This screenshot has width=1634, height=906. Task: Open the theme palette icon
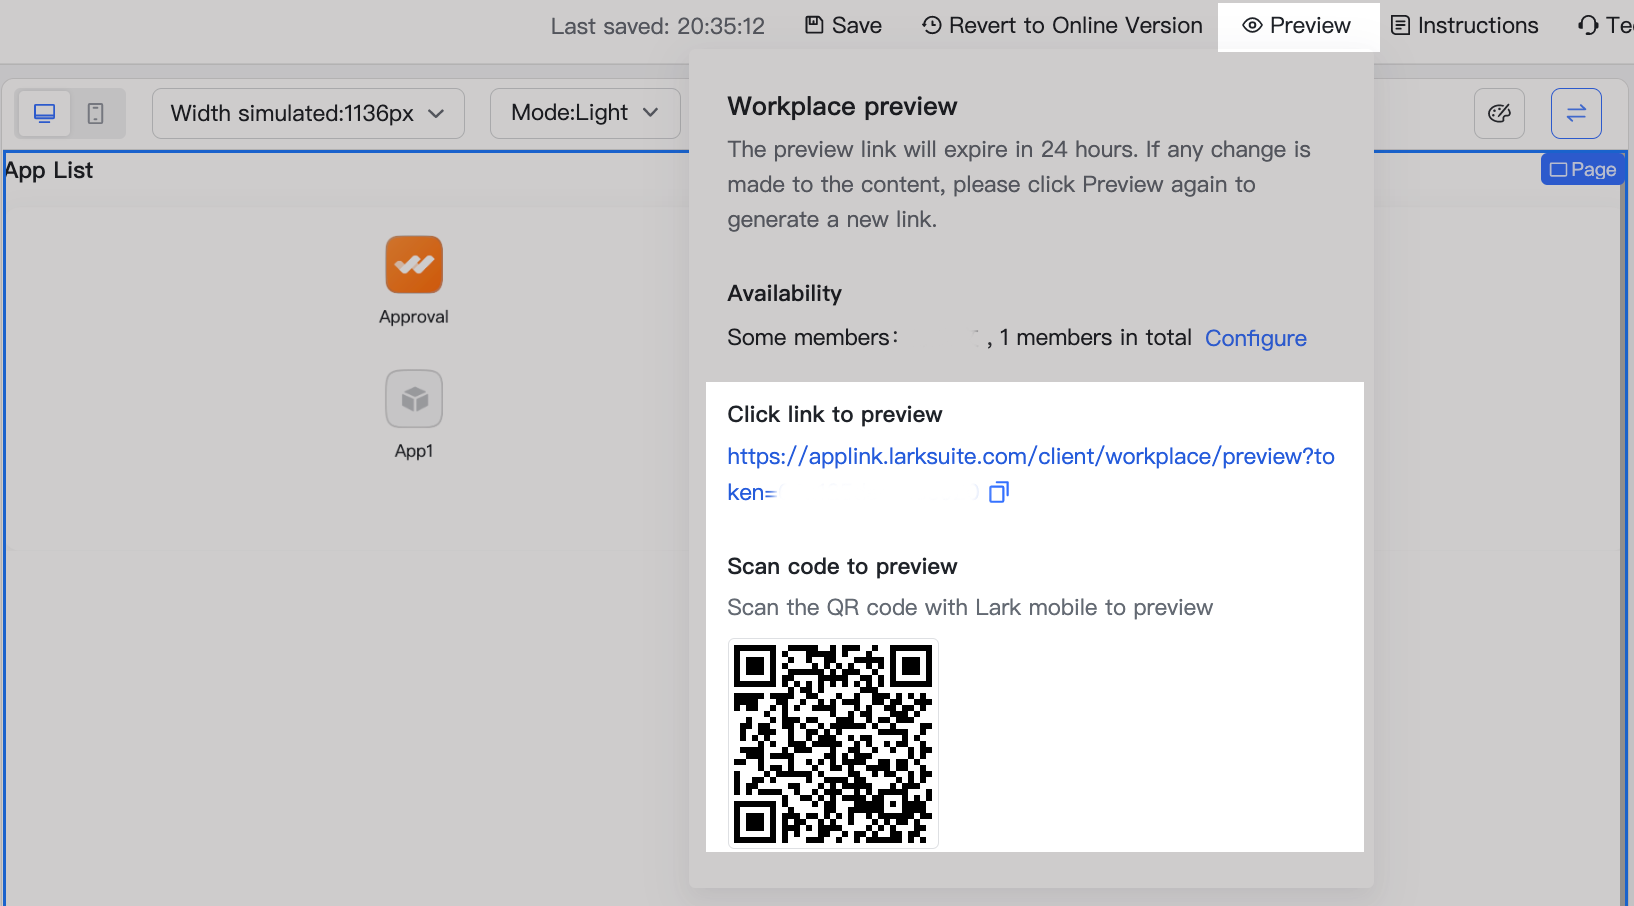click(x=1499, y=113)
